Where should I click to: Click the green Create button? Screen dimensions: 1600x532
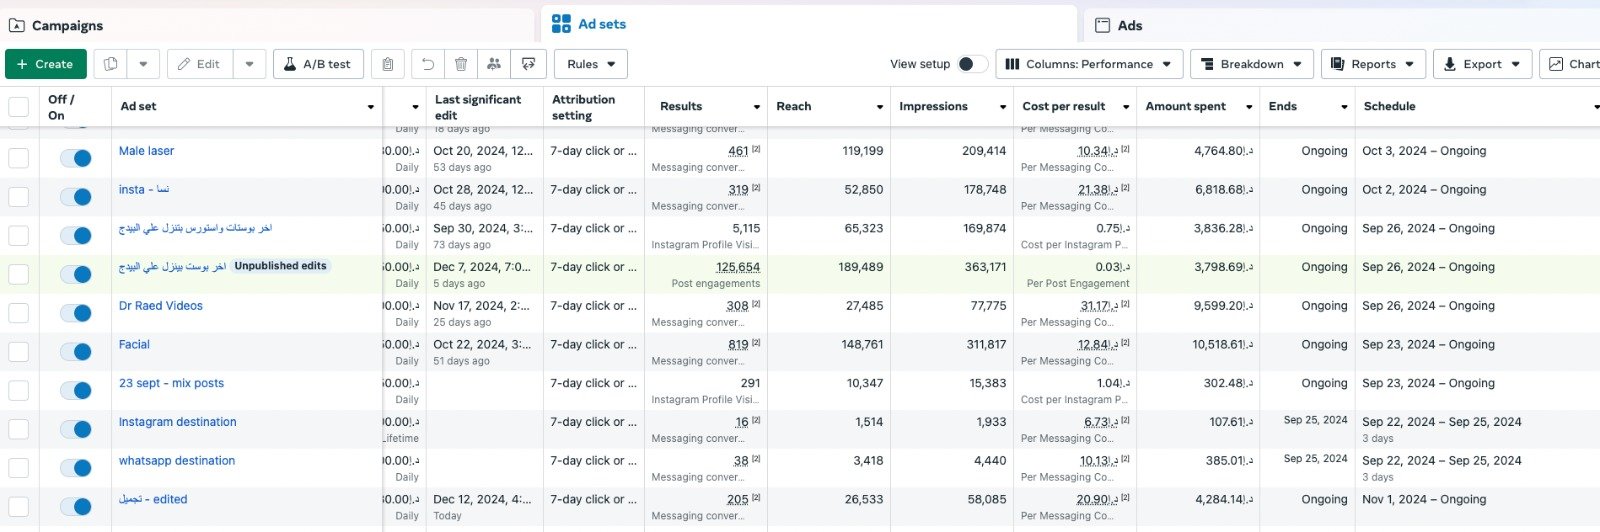[x=46, y=64]
